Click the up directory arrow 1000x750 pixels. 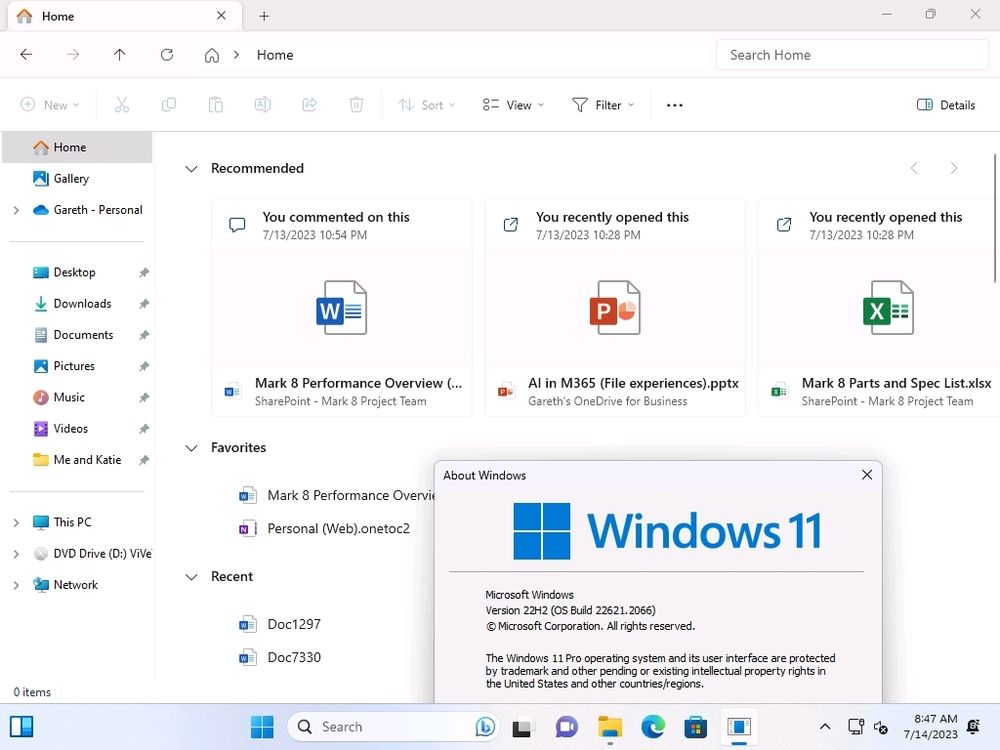[119, 55]
